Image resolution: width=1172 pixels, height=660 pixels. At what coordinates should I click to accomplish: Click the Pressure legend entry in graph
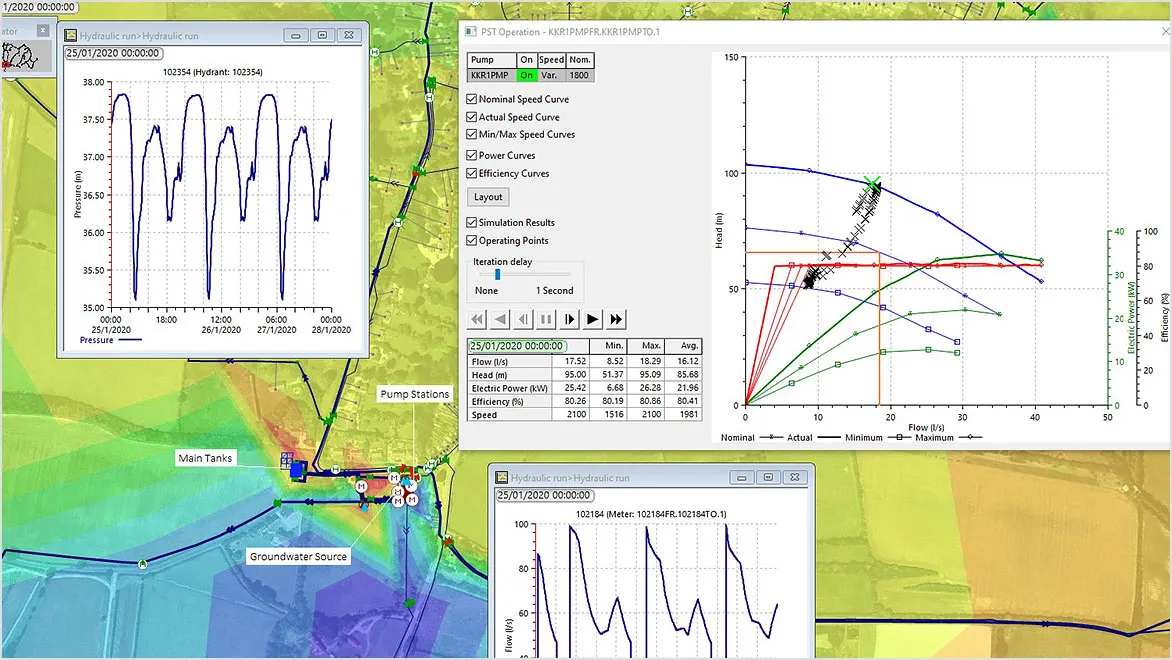pyautogui.click(x=110, y=340)
